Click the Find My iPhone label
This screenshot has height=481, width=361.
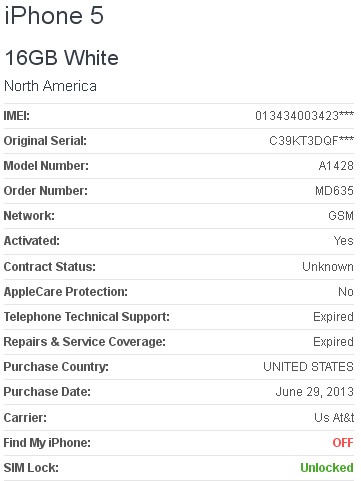(x=47, y=443)
